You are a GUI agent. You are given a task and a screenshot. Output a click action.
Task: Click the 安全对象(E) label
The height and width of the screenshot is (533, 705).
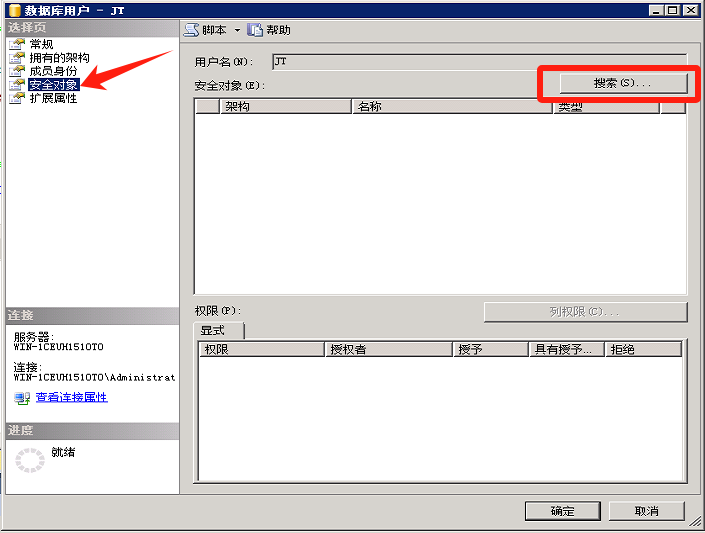[x=229, y=85]
